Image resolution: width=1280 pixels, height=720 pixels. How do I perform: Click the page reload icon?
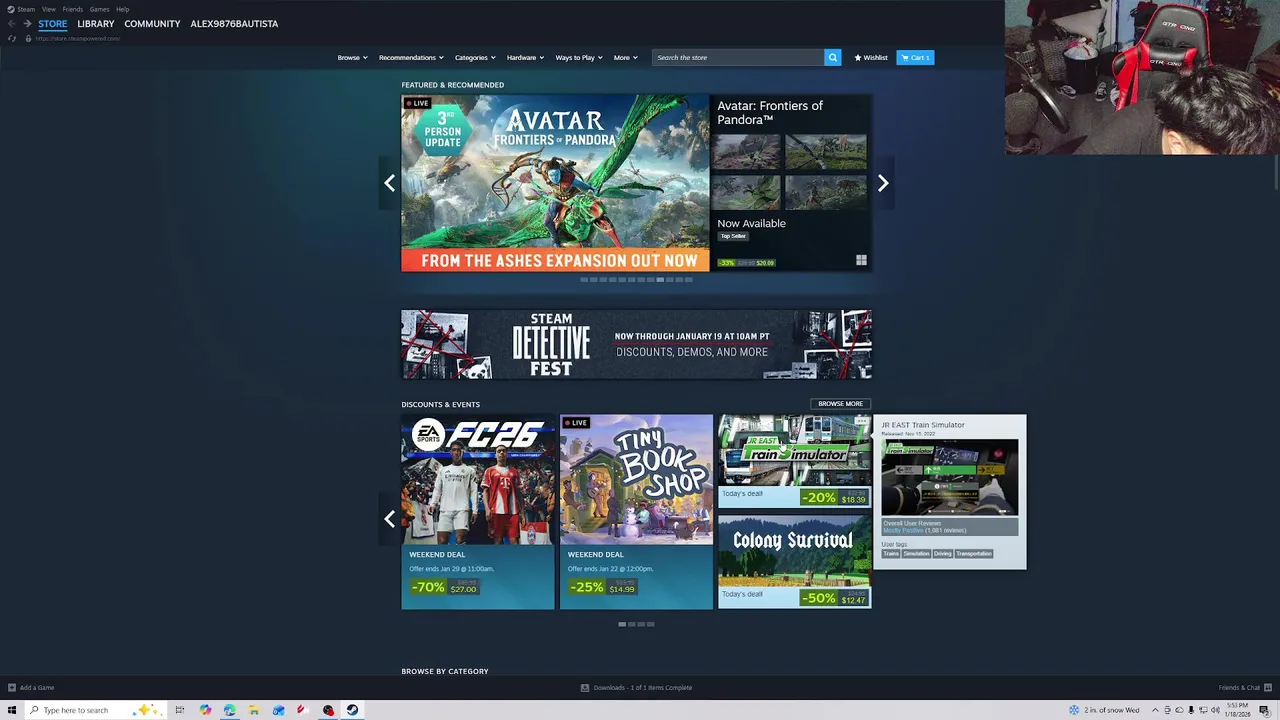point(12,38)
